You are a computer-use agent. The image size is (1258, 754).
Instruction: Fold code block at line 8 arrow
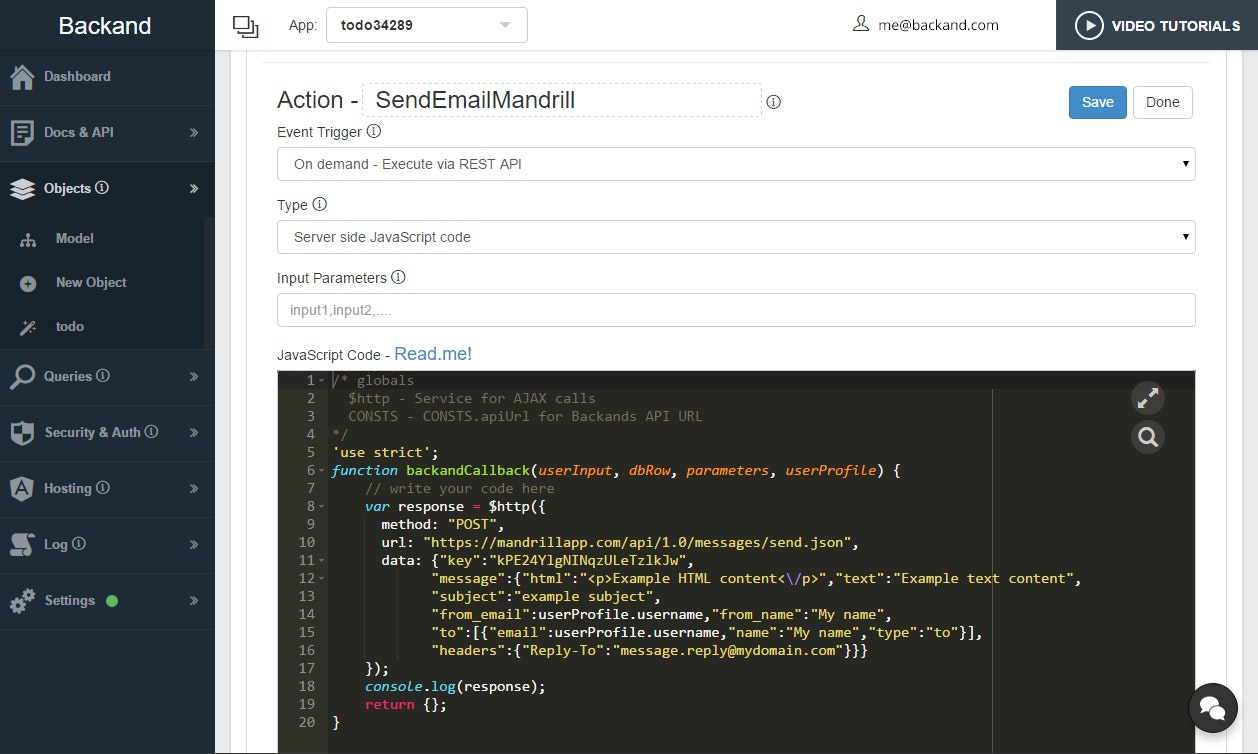tap(321, 507)
